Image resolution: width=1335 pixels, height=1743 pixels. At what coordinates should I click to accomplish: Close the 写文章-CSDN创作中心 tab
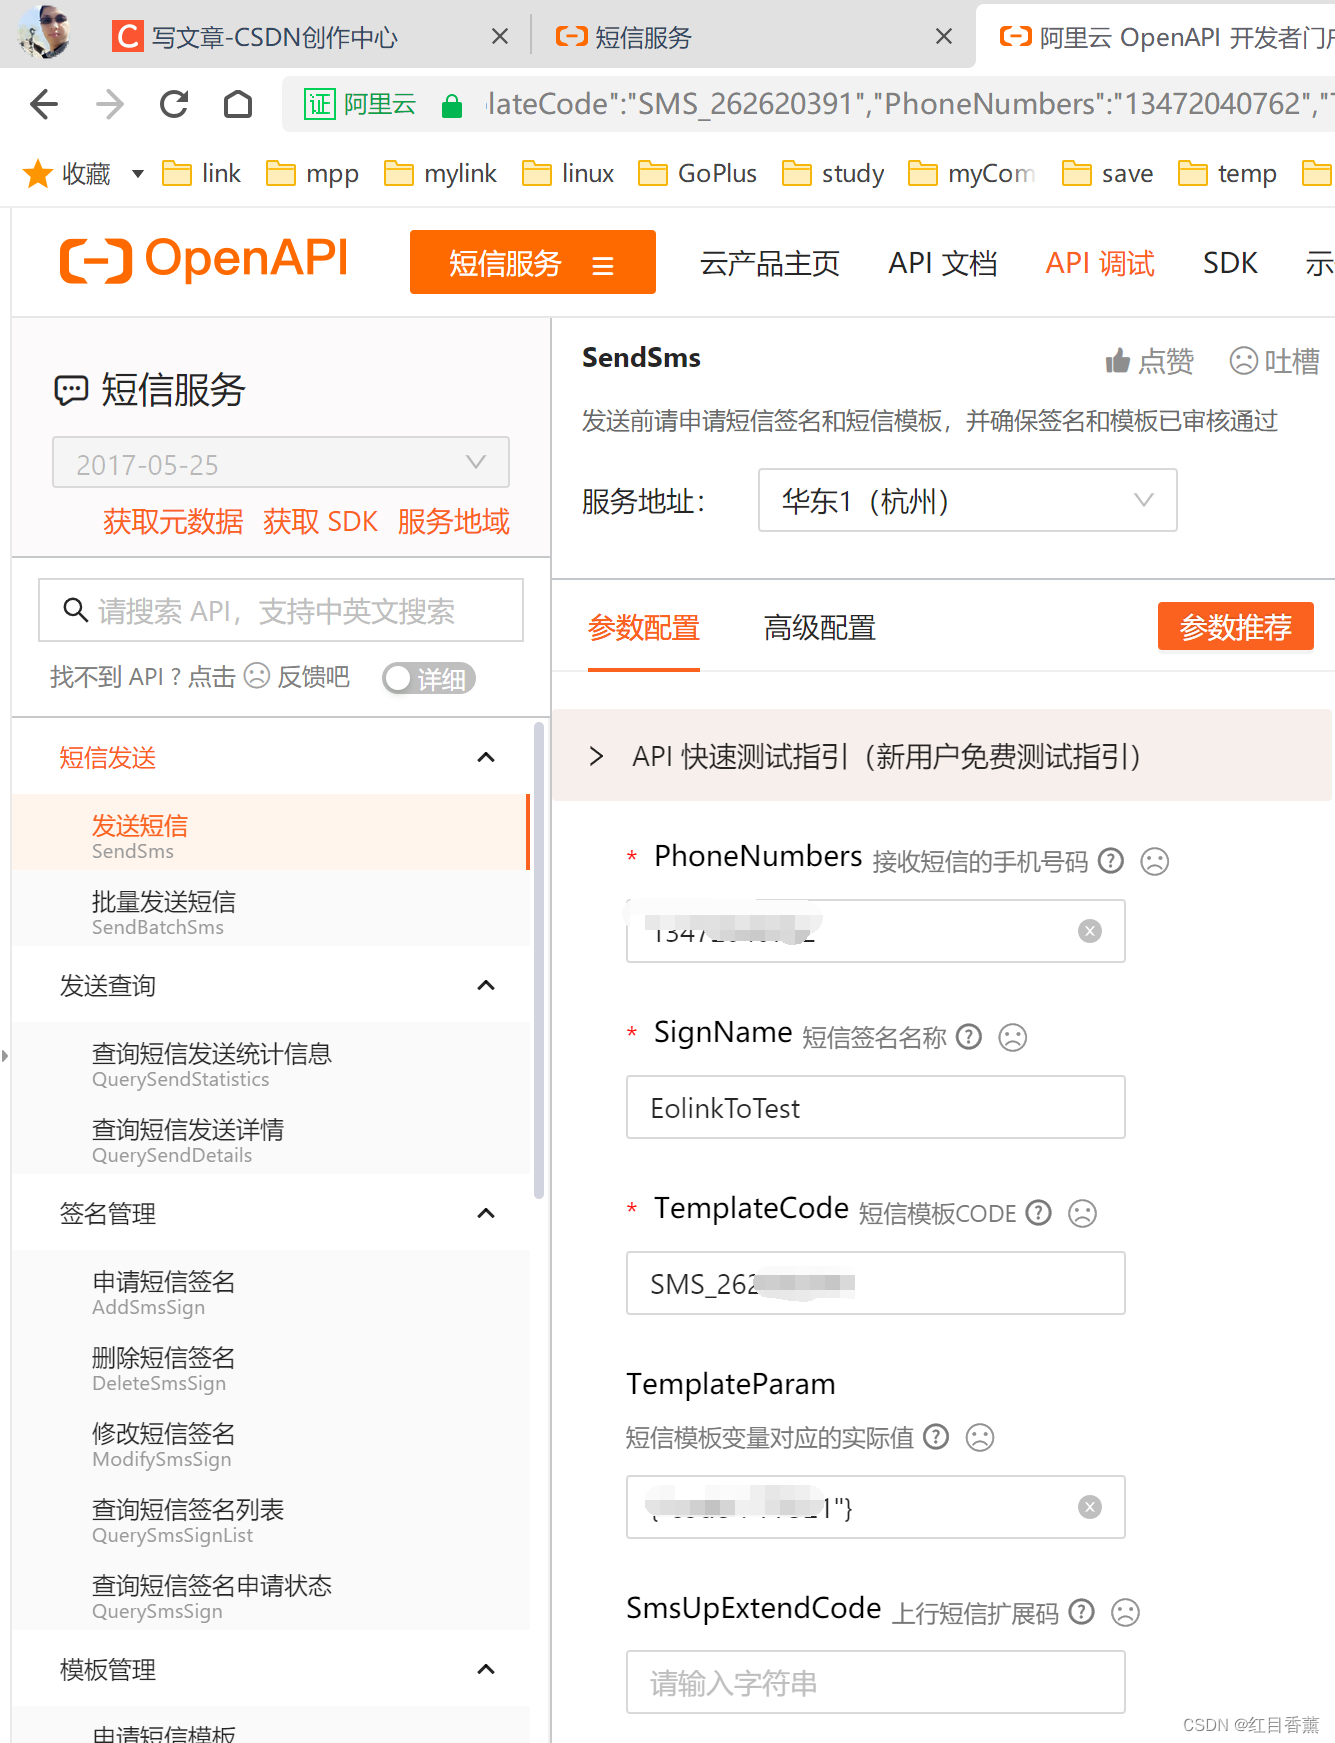(500, 37)
